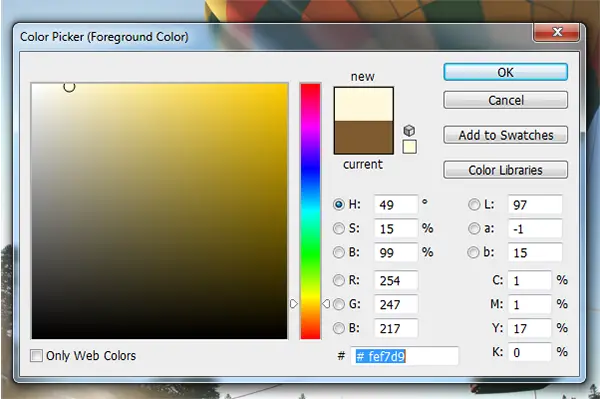Click the L field showing 97
Image resolution: width=600 pixels, height=399 pixels.
point(535,205)
